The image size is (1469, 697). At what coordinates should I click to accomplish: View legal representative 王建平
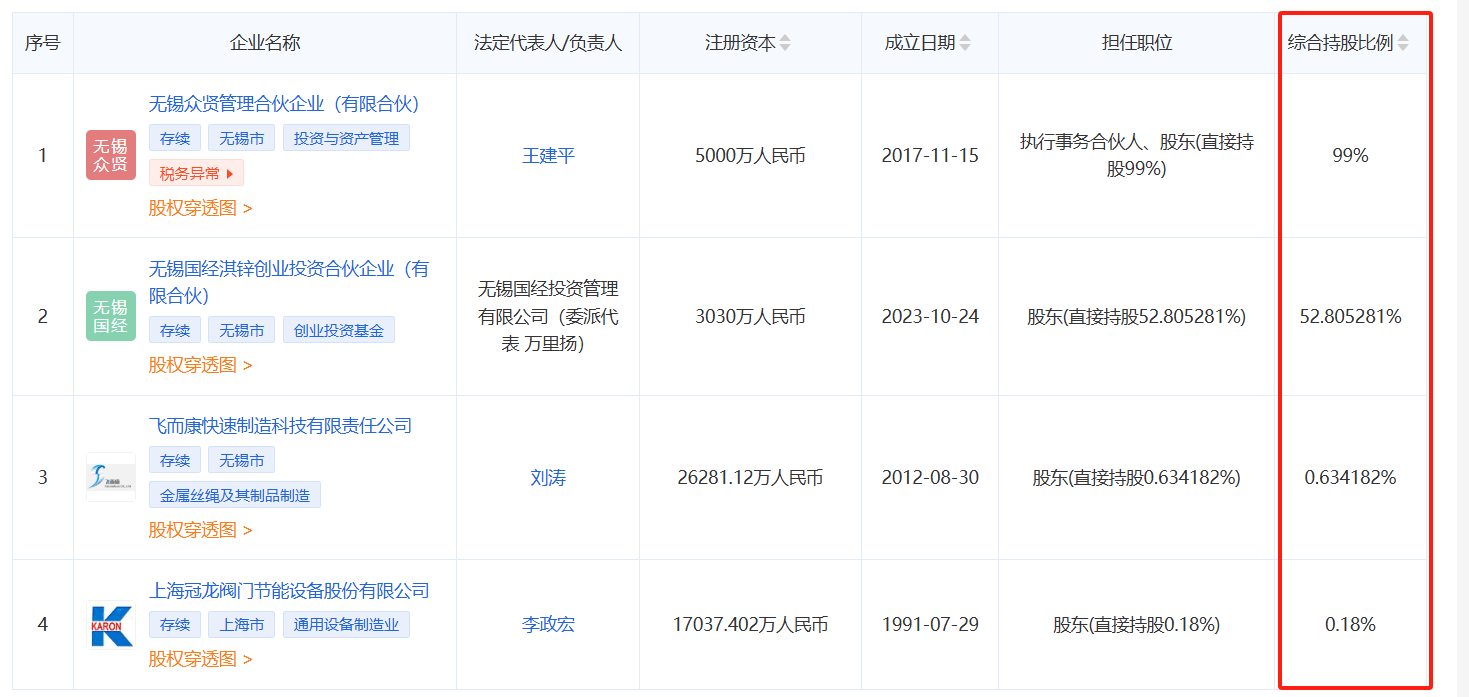pyautogui.click(x=548, y=156)
